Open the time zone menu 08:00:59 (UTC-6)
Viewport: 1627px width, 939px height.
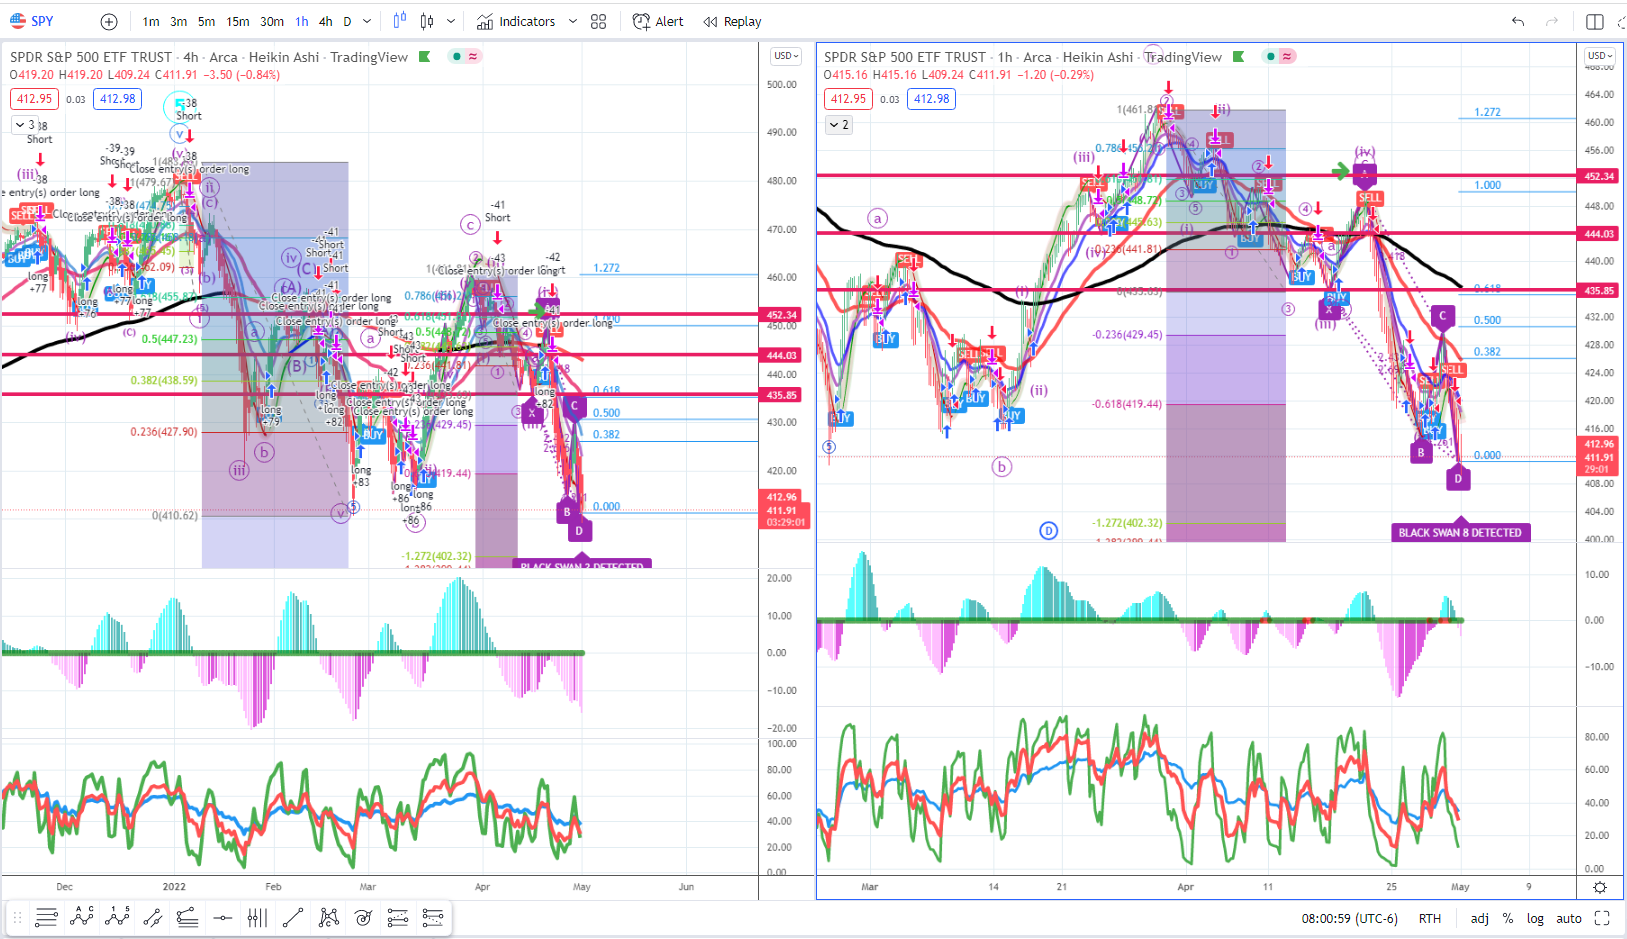coord(1349,918)
